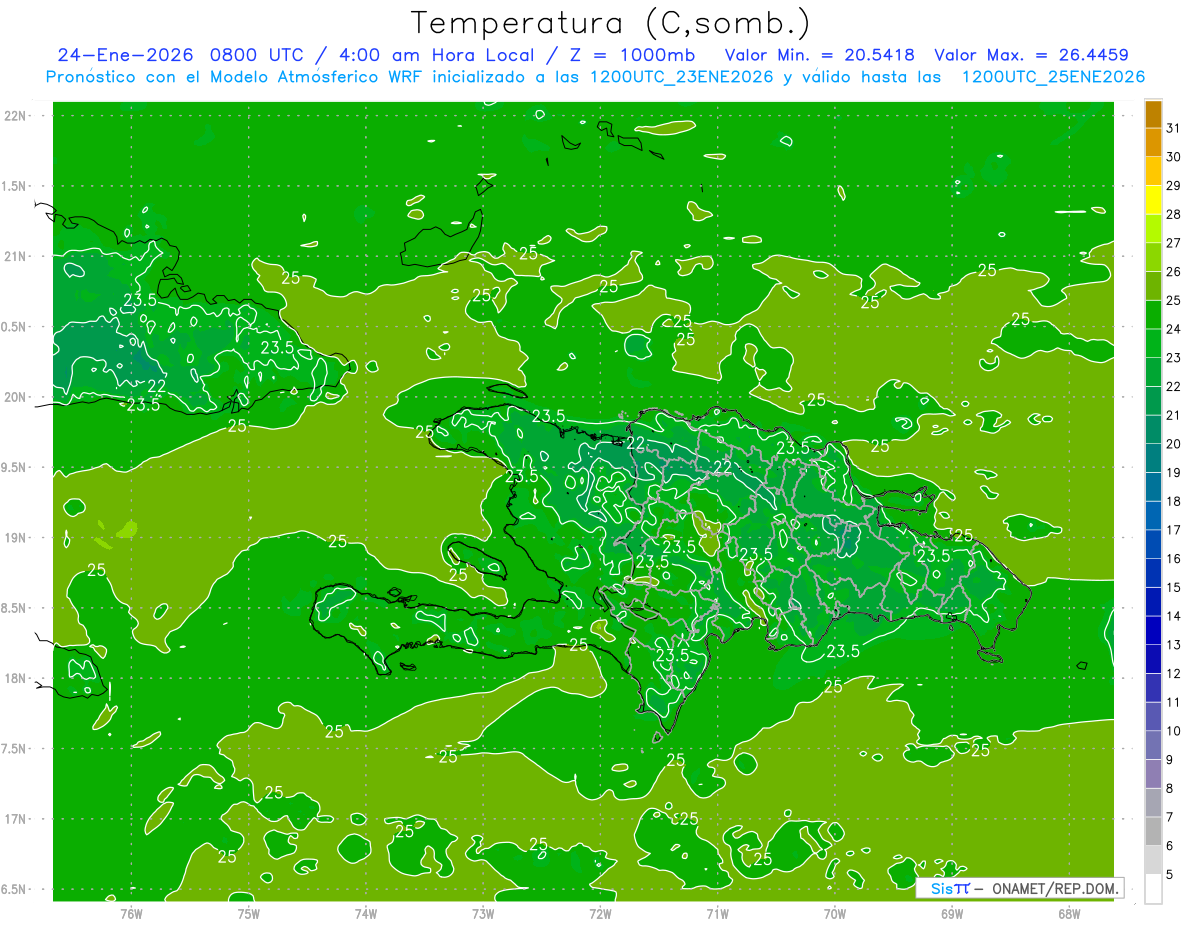Click the light gray legend swatch between 5 and 6
Image resolution: width=1200 pixels, height=927 pixels.
pyautogui.click(x=1153, y=860)
